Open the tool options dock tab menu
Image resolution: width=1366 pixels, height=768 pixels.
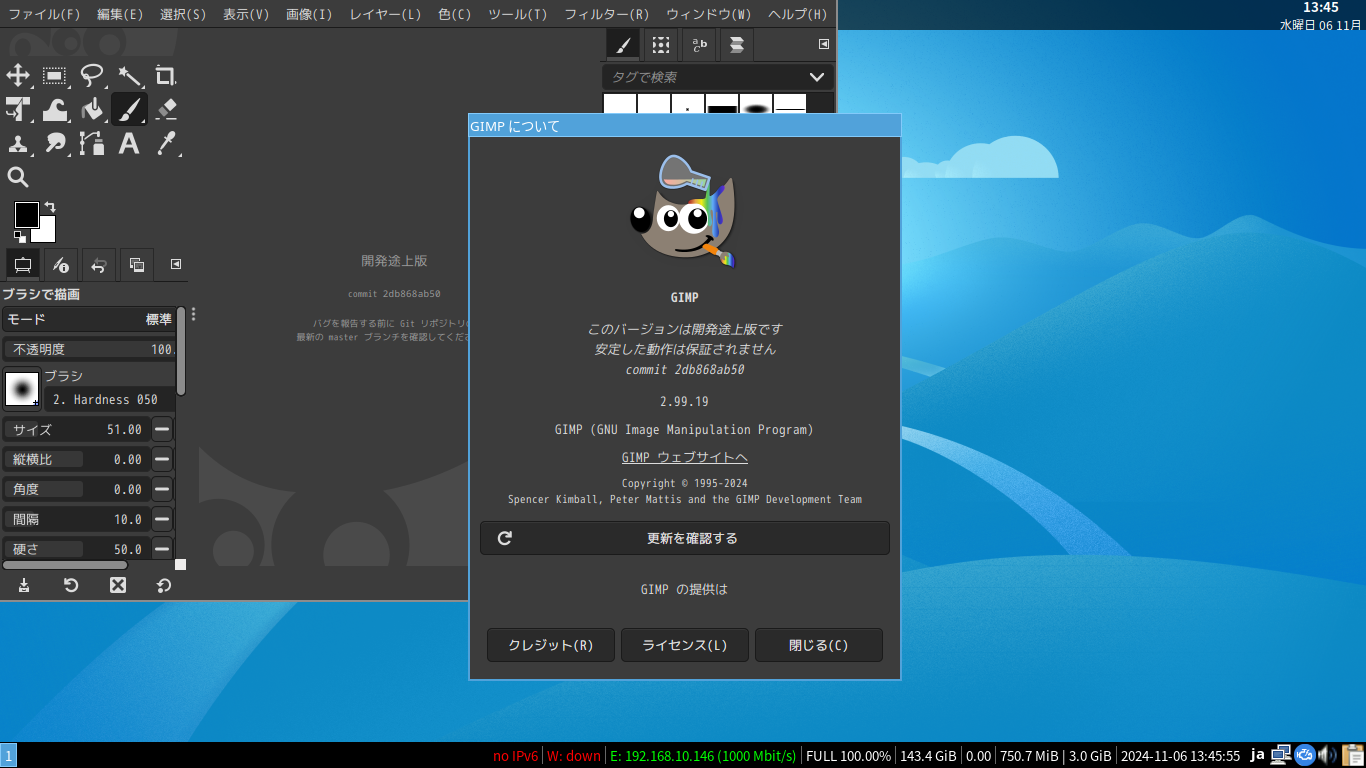click(176, 265)
